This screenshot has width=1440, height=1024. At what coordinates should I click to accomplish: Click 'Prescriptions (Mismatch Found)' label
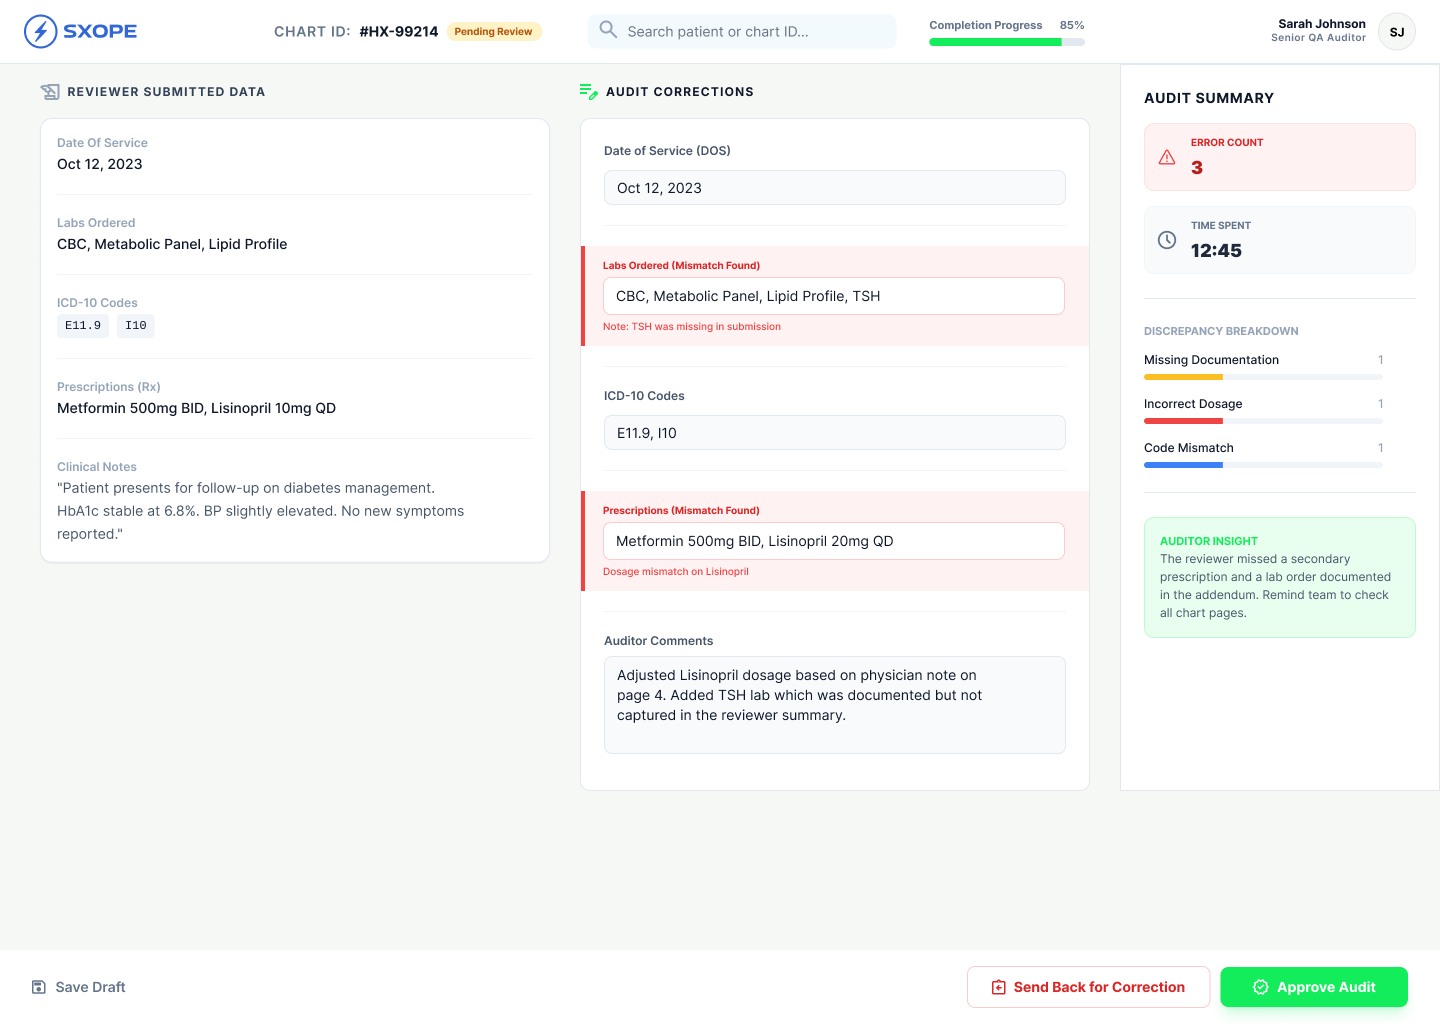tap(681, 511)
